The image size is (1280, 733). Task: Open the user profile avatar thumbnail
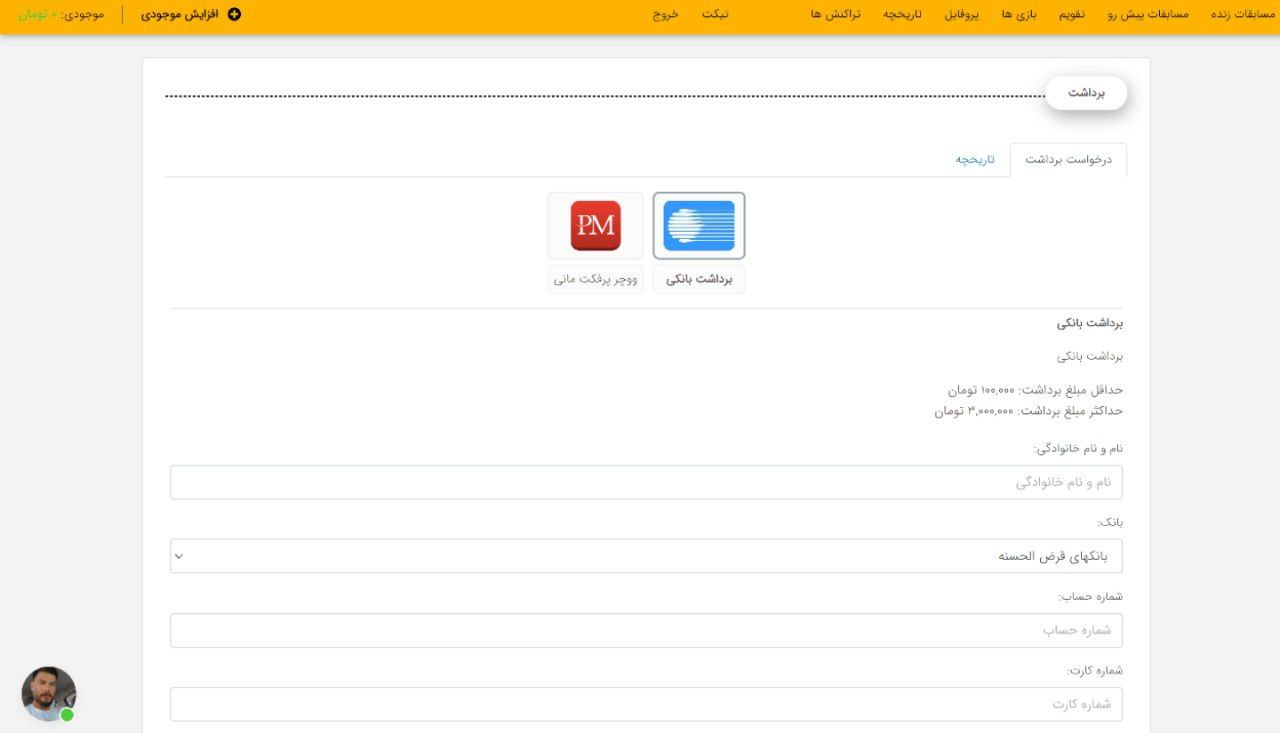(x=48, y=693)
